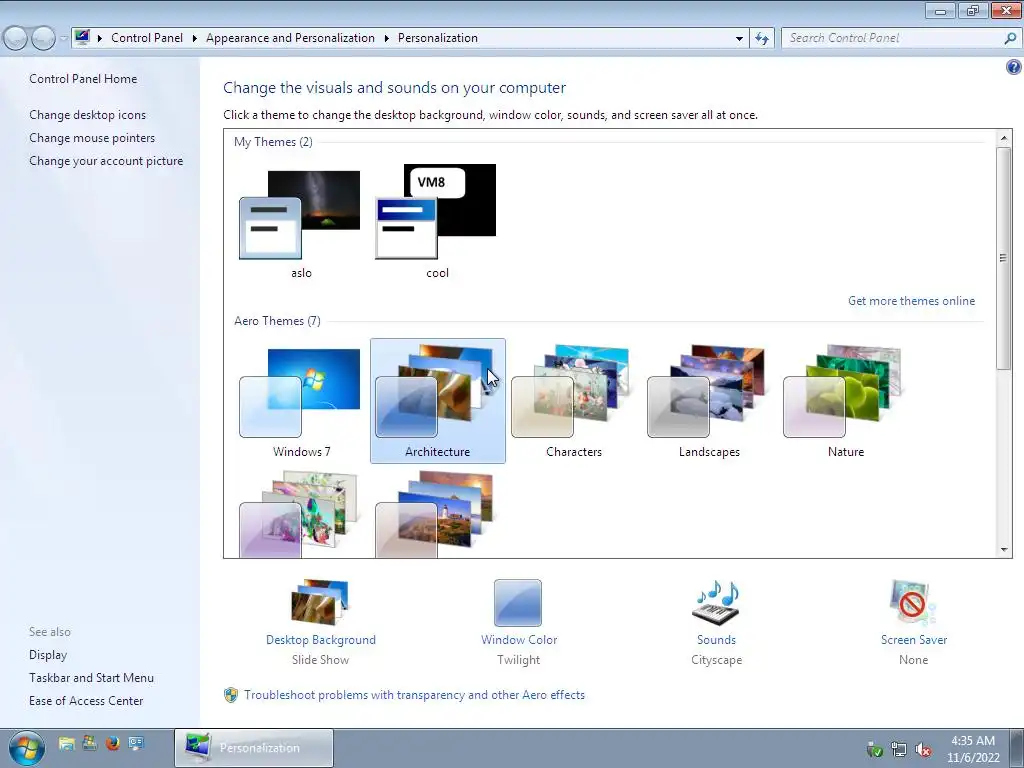Launch Firefox from the taskbar
The height and width of the screenshot is (768, 1024).
[x=112, y=743]
